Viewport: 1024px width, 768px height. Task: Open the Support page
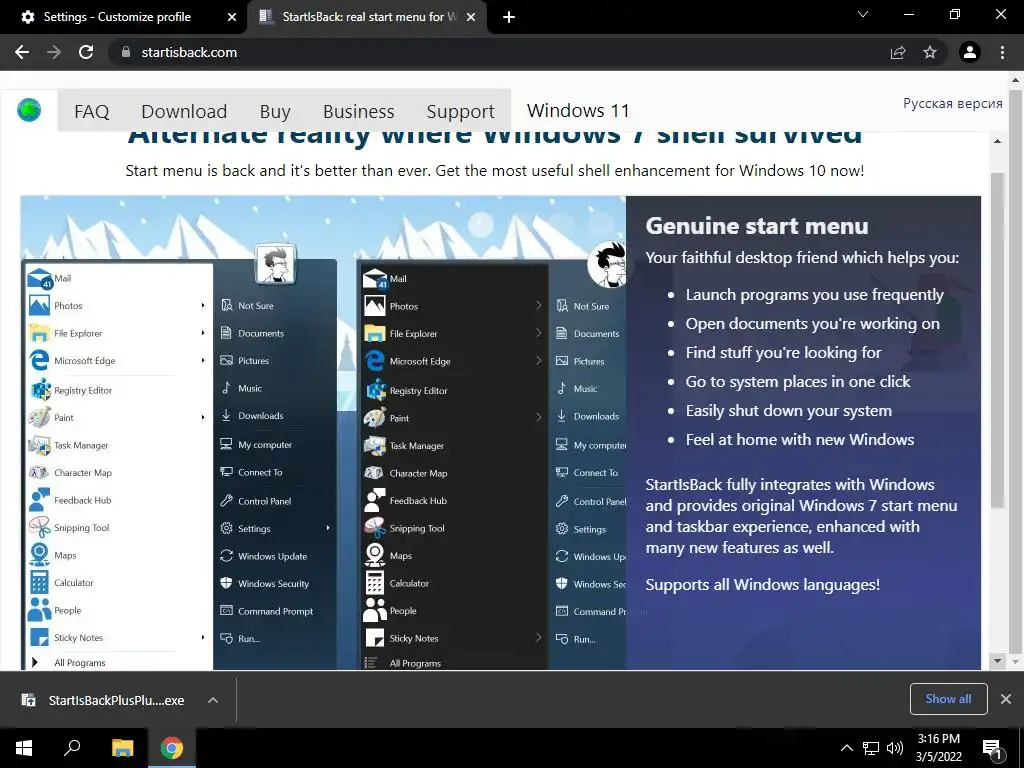[x=460, y=112]
